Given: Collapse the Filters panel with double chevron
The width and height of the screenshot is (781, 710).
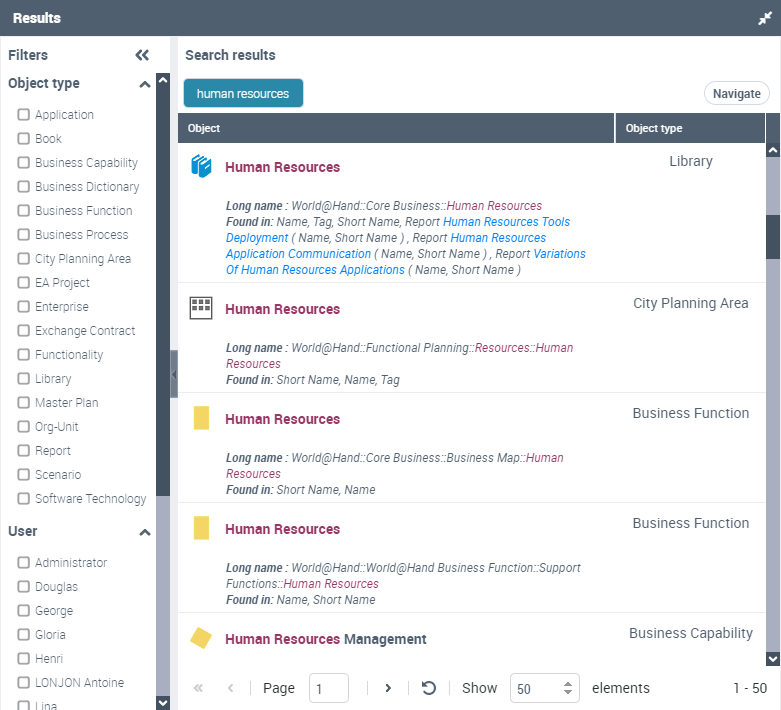Looking at the screenshot, I should point(142,56).
